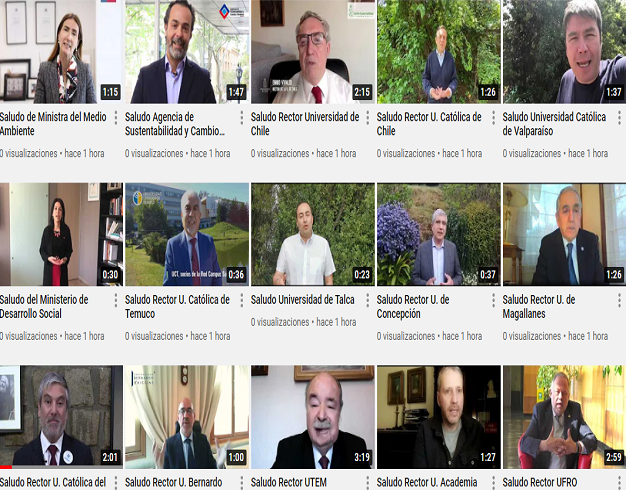The width and height of the screenshot is (626, 490).
Task: Open three-dot menu for Saludo Universidad de Talca
Action: 368,300
